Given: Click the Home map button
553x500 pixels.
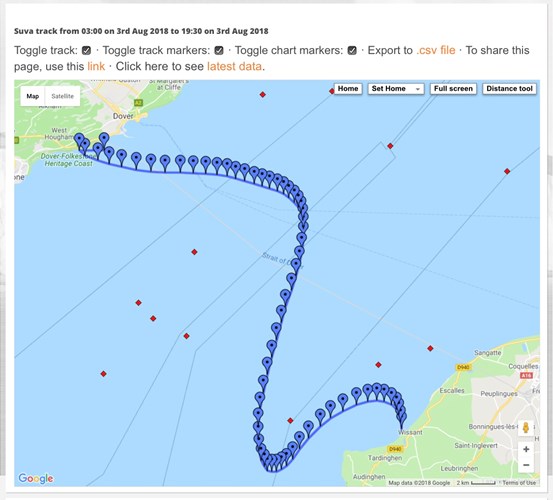Looking at the screenshot, I should tap(348, 89).
